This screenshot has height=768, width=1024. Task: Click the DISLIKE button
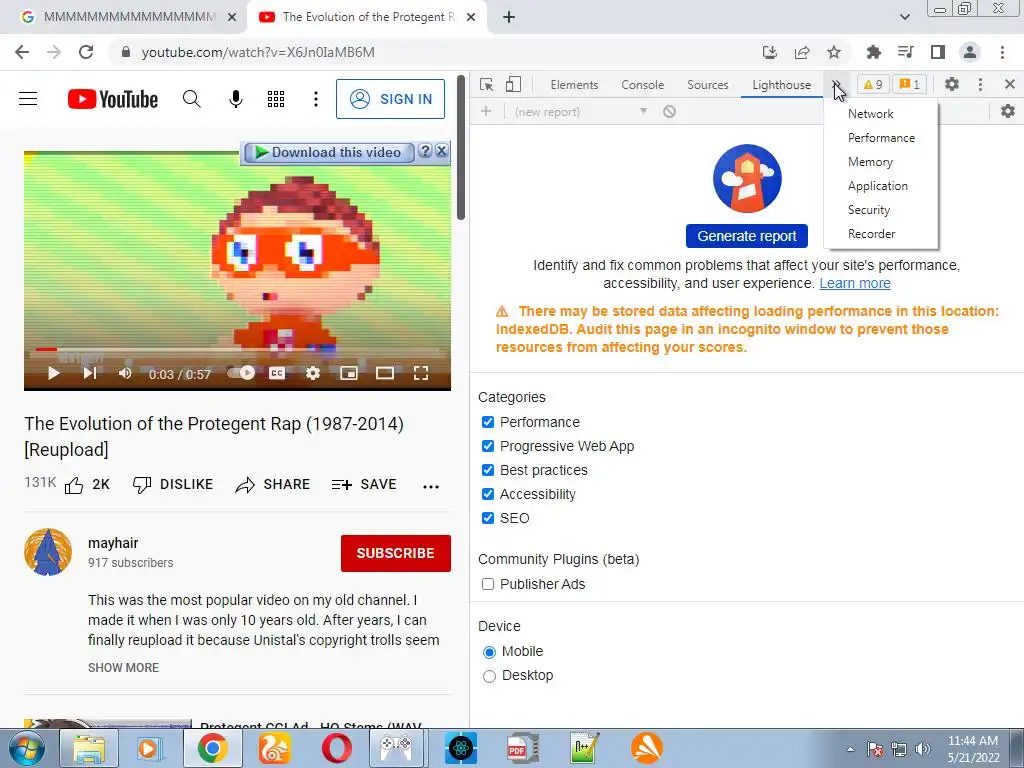pyautogui.click(x=172, y=485)
